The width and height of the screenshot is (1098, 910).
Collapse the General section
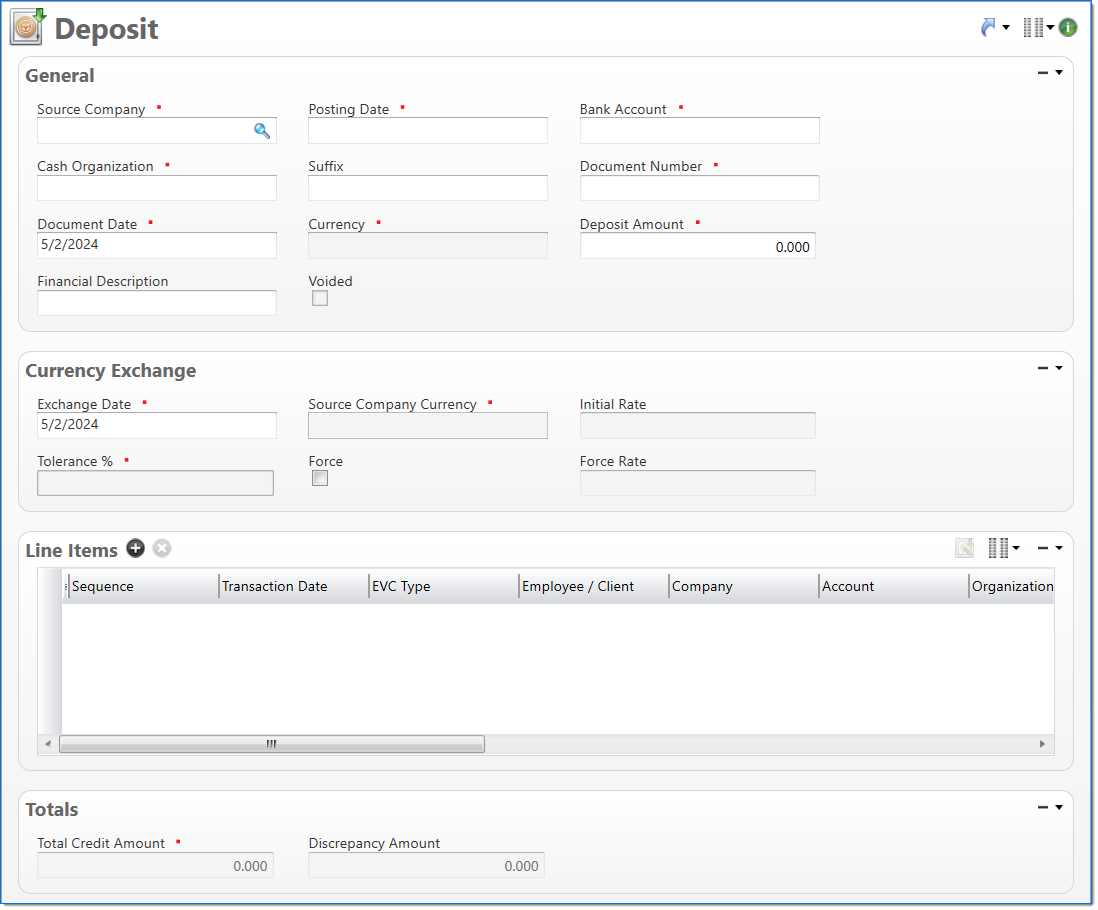pos(1043,73)
